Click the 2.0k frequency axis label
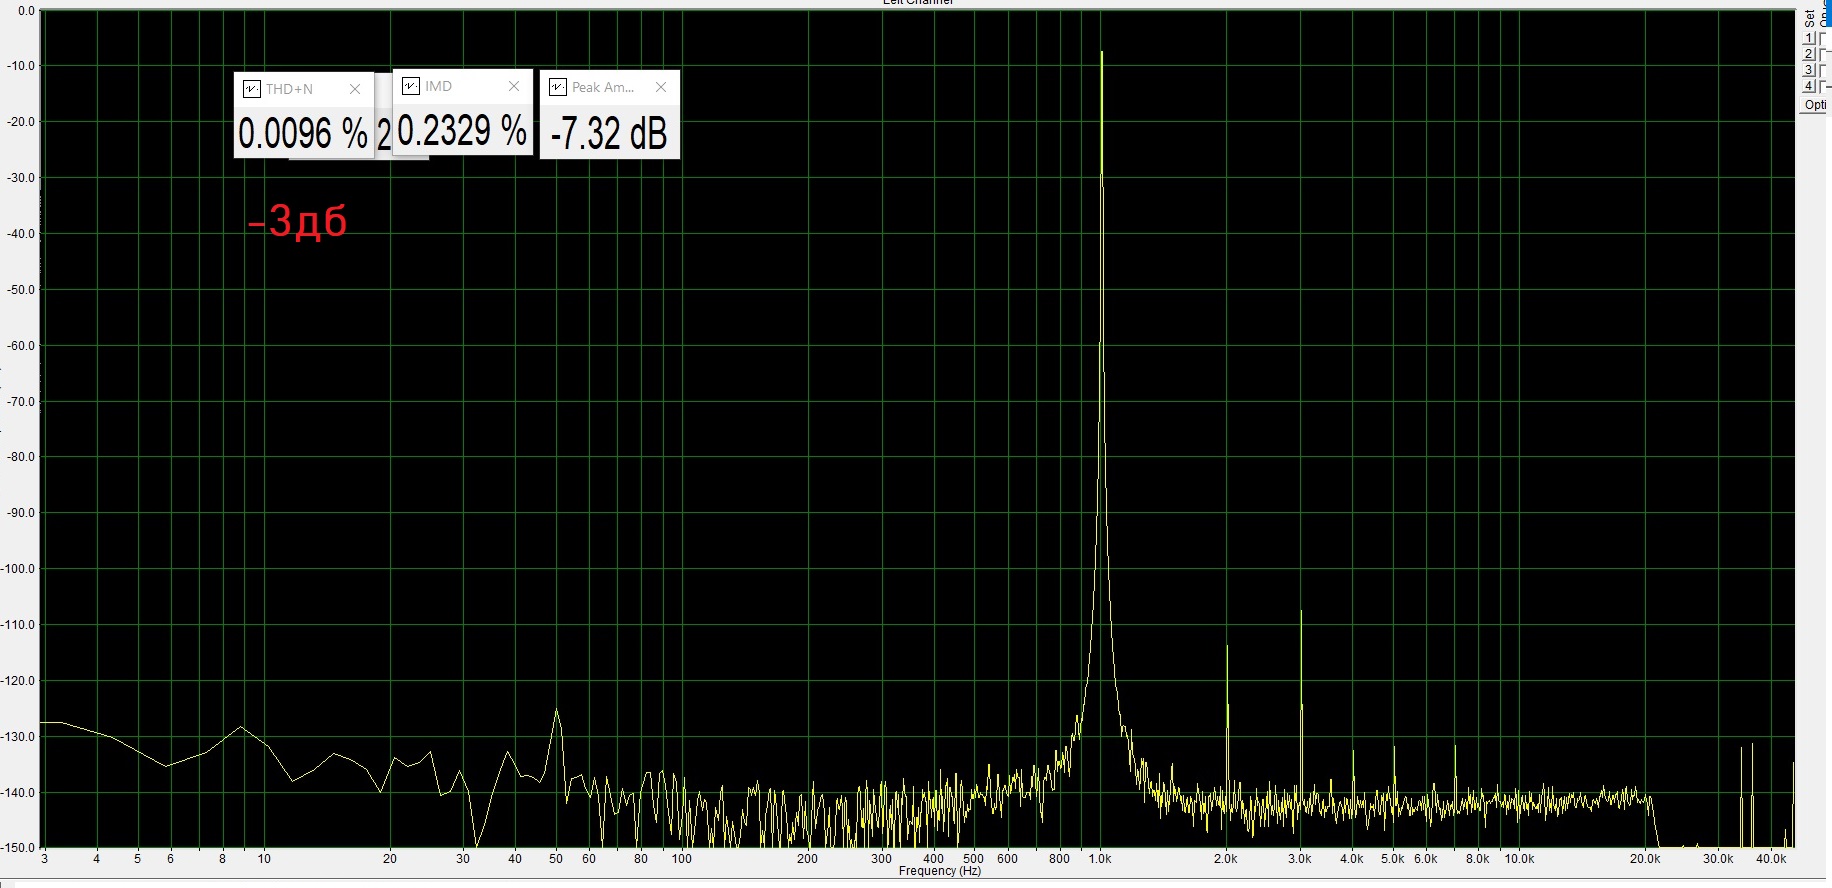The width and height of the screenshot is (1832, 888). (x=1226, y=859)
